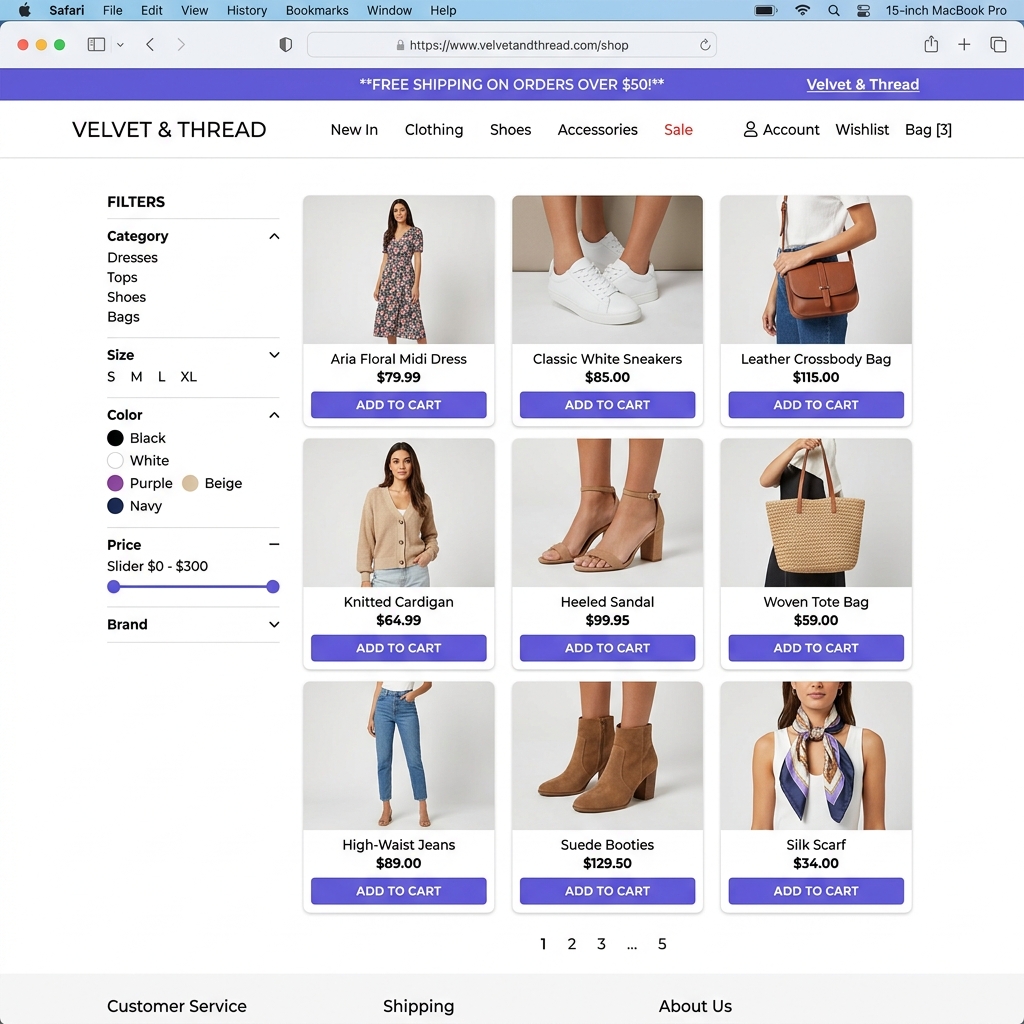Open the shopping bag showing 3 items
The image size is (1024, 1024).
coord(928,129)
